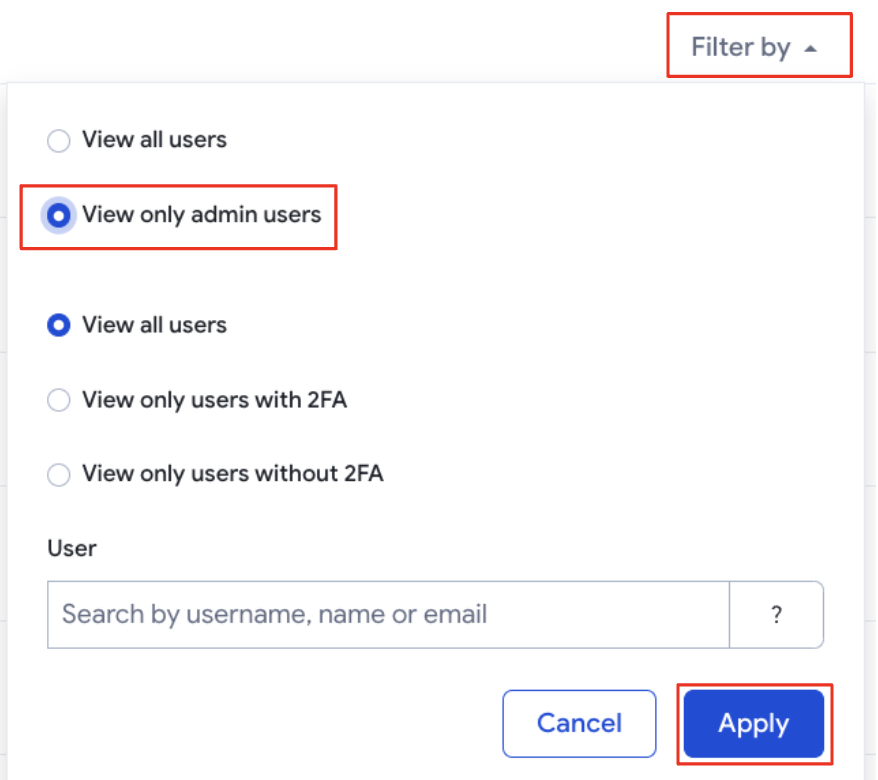This screenshot has height=780, width=878.
Task: Click the Filter by text label
Action: pos(741,47)
